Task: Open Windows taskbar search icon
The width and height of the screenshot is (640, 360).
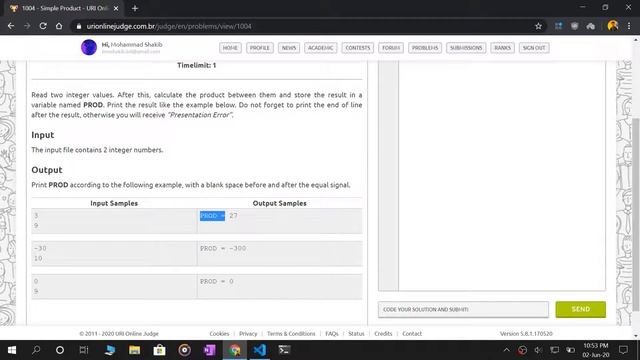Action: (x=36, y=350)
